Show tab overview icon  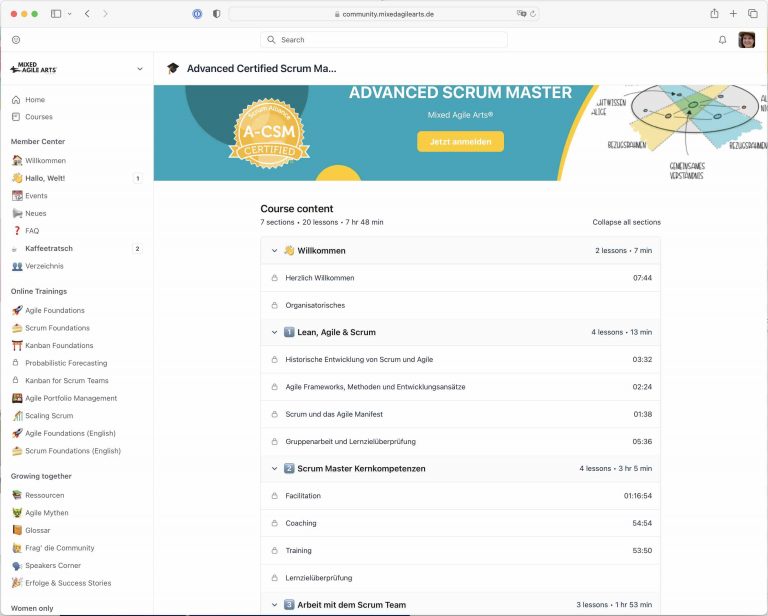click(753, 14)
